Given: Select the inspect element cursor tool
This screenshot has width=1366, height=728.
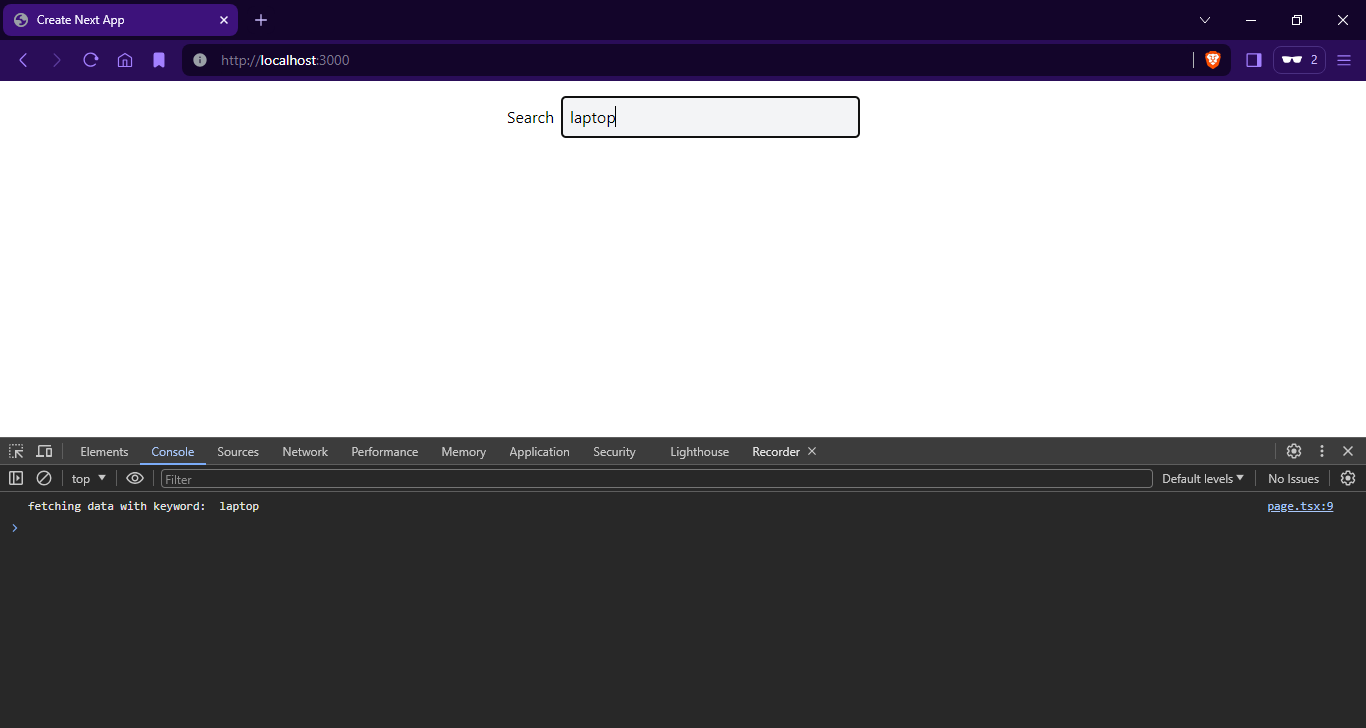Looking at the screenshot, I should point(15,451).
